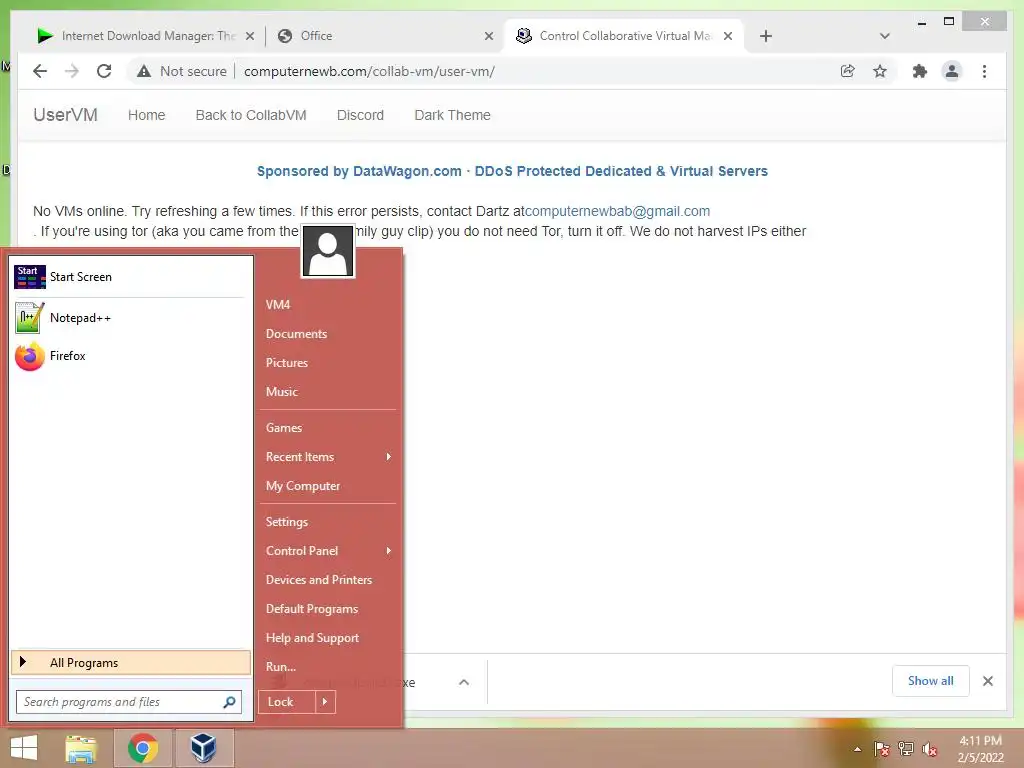Open the Home navigation link
Viewport: 1024px width, 768px height.
point(146,115)
